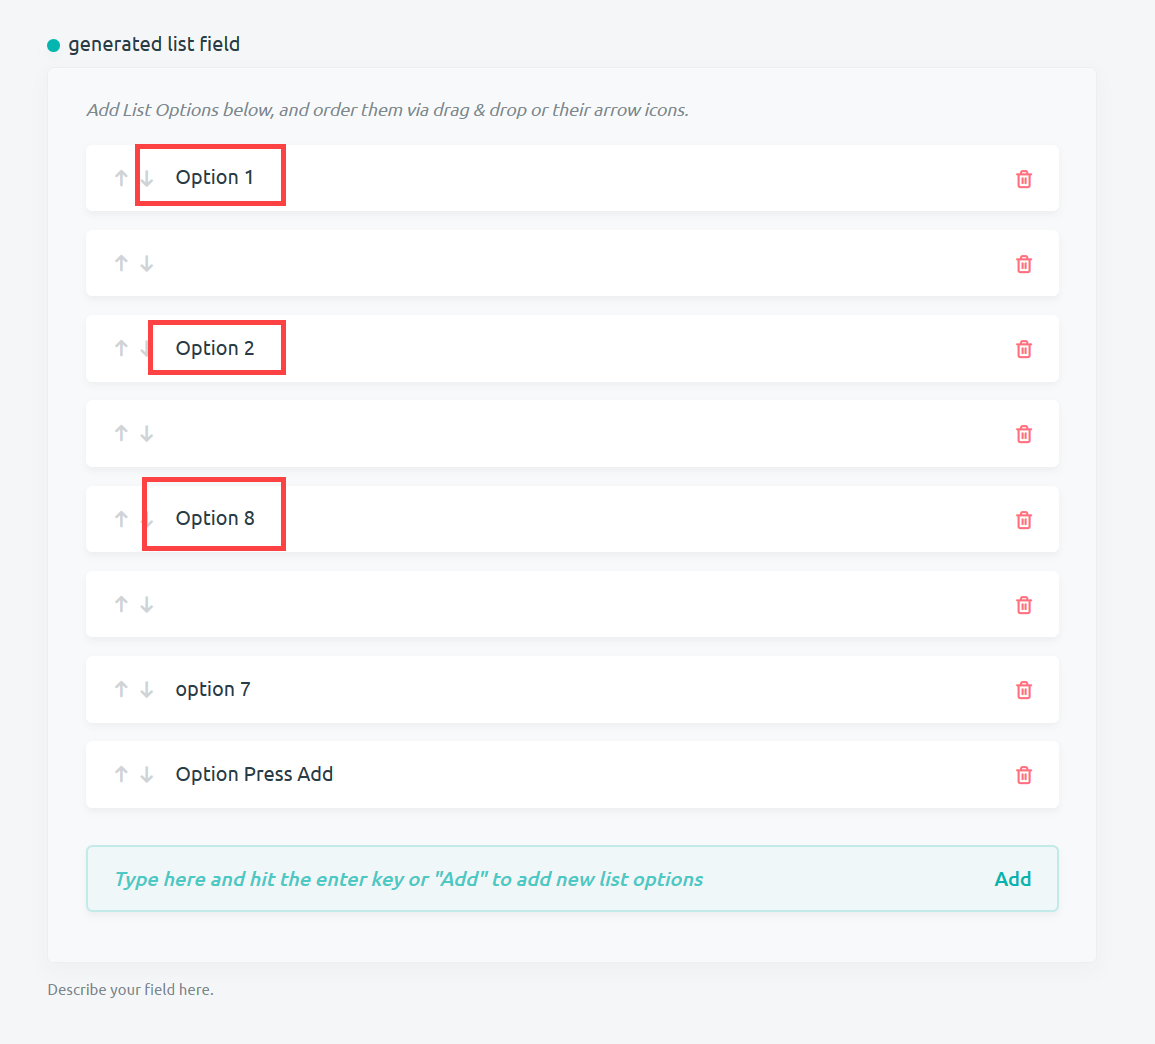Delete the Option 8 row using its trash icon

1023,519
